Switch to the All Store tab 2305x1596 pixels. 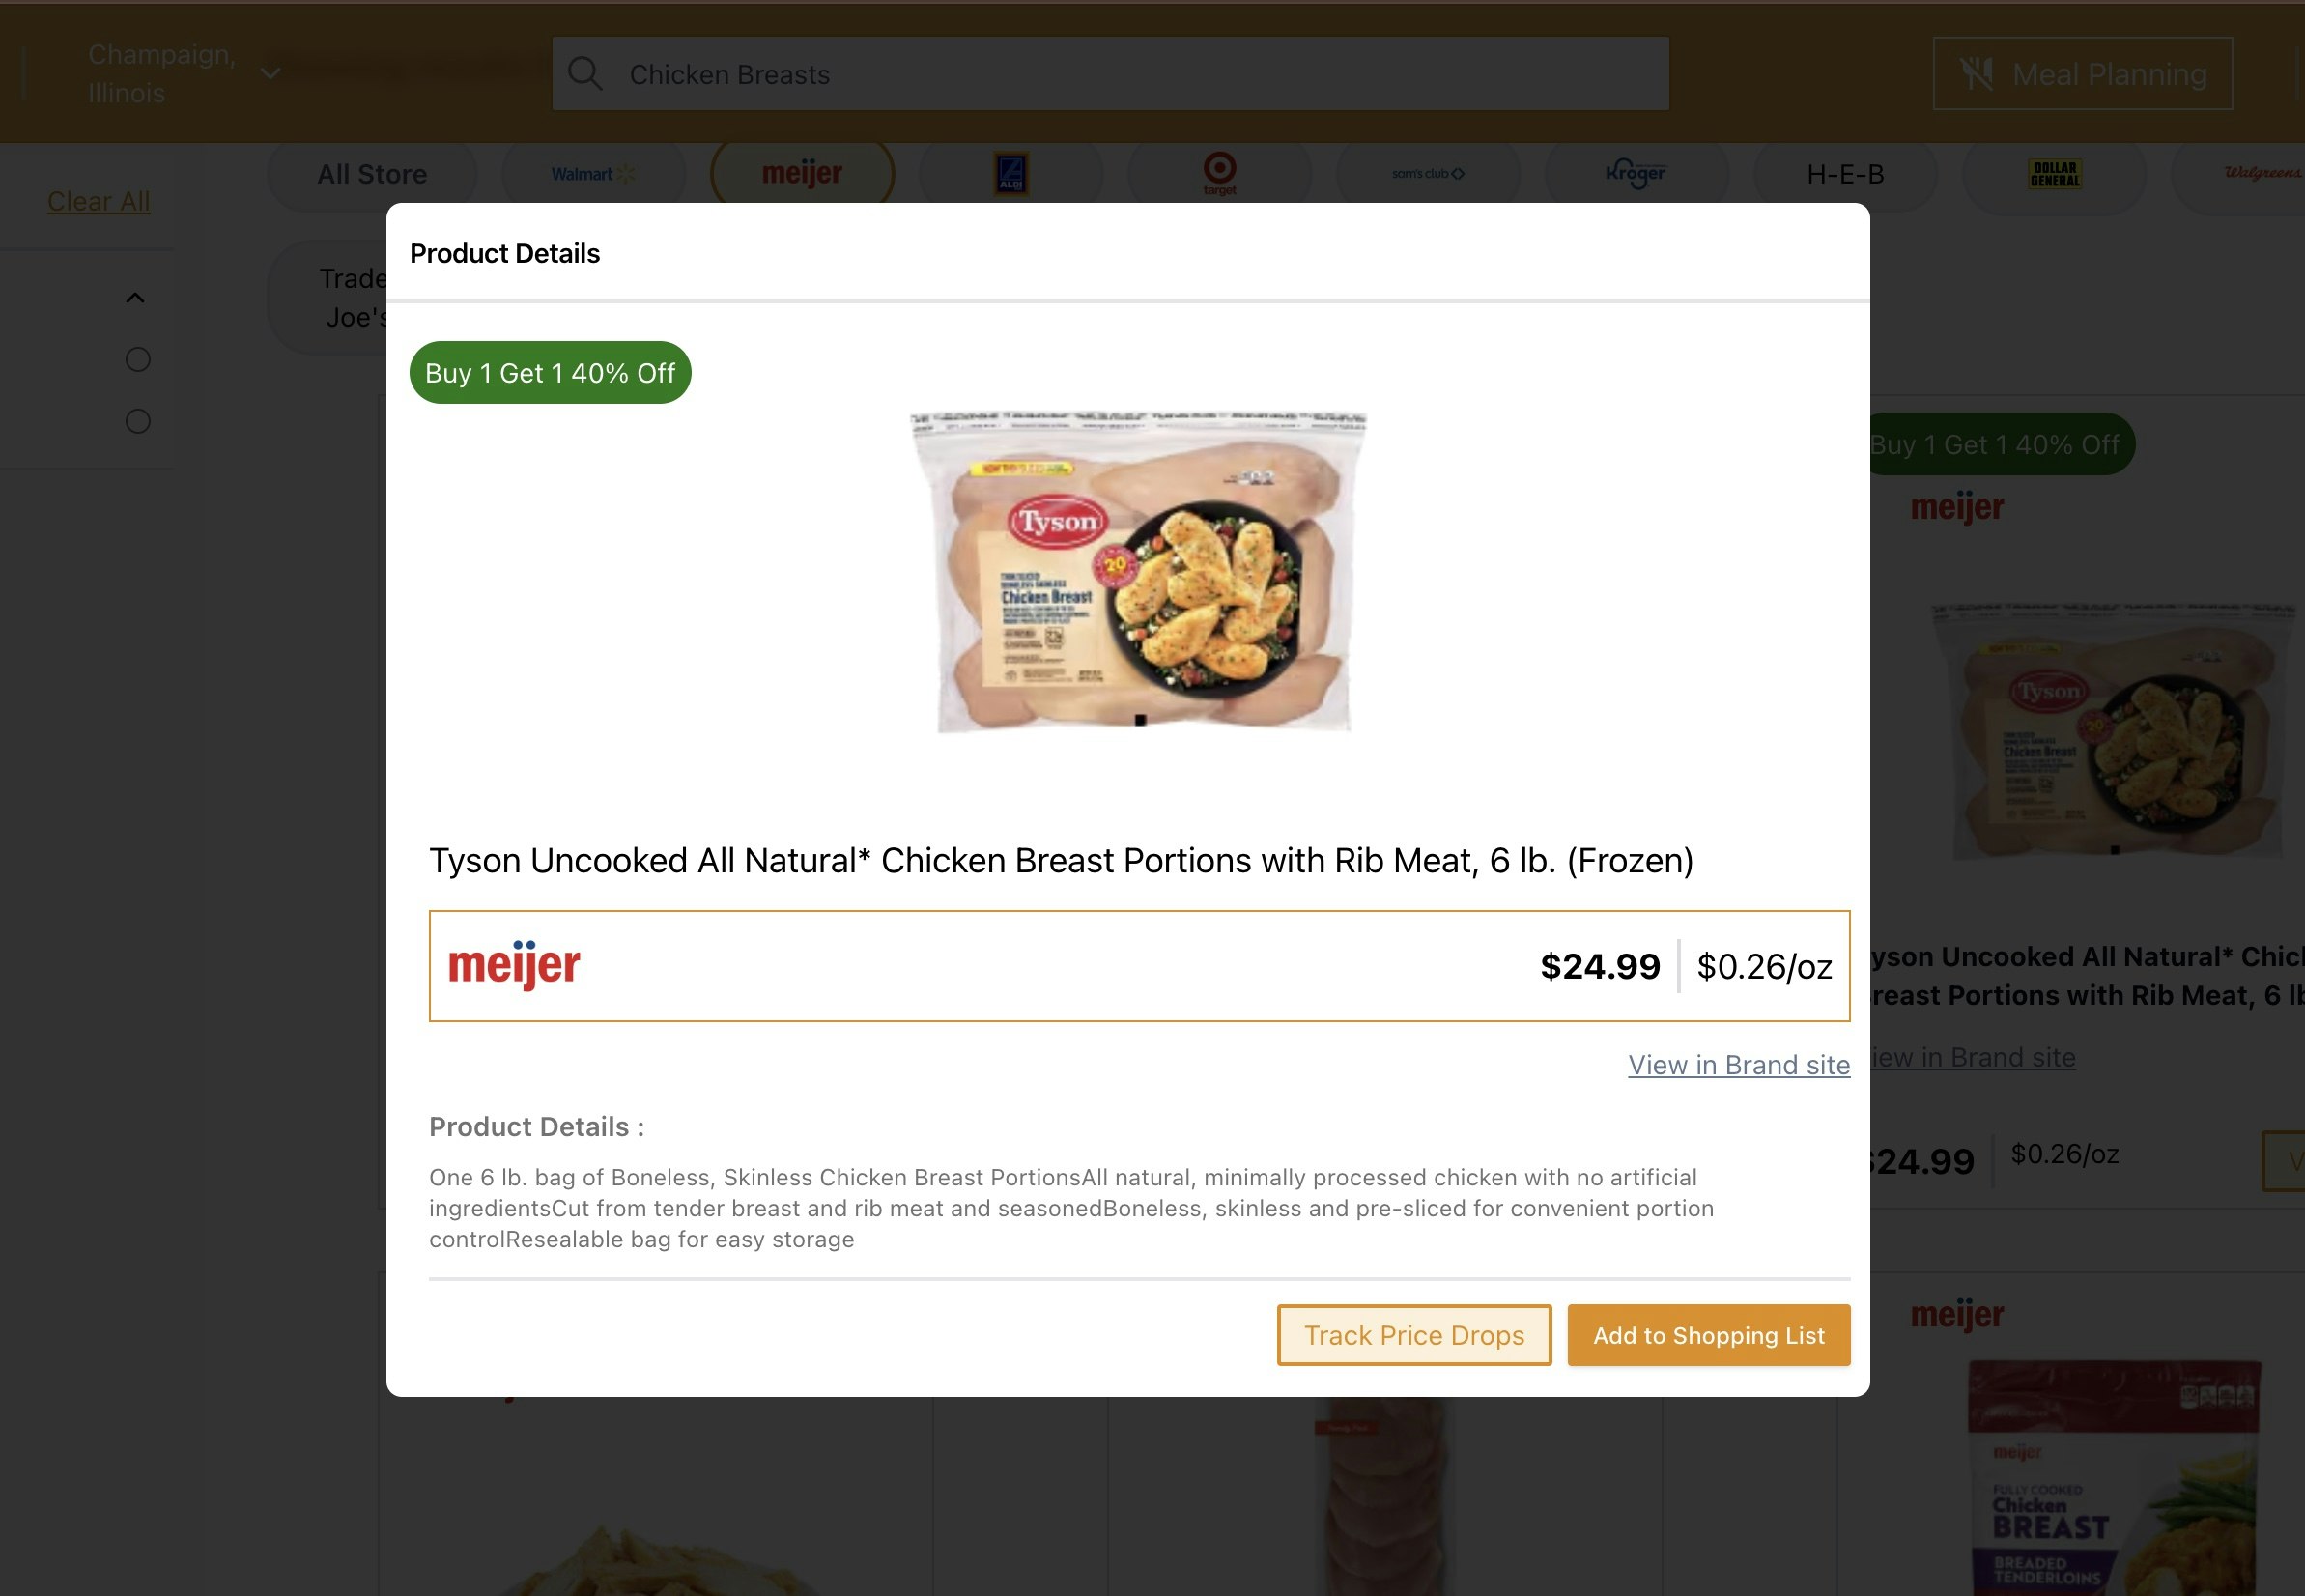click(372, 174)
